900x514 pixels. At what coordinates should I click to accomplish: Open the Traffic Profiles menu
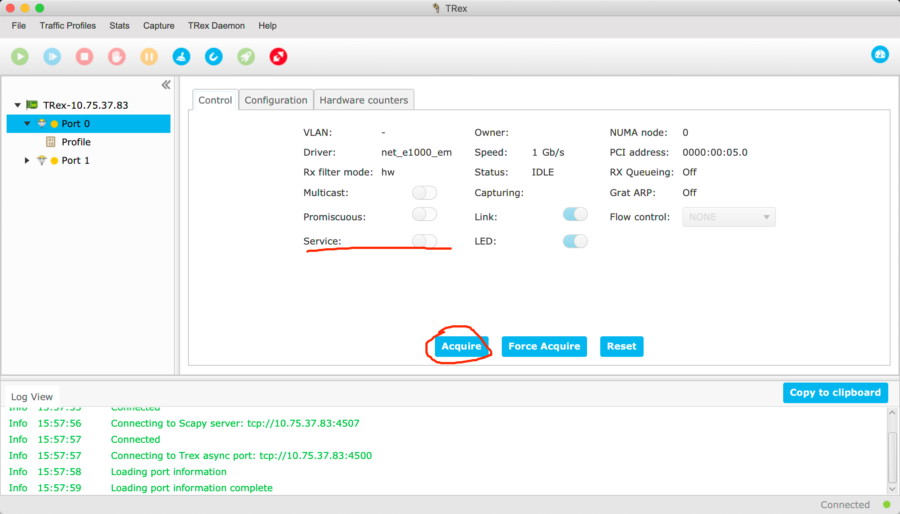68,26
